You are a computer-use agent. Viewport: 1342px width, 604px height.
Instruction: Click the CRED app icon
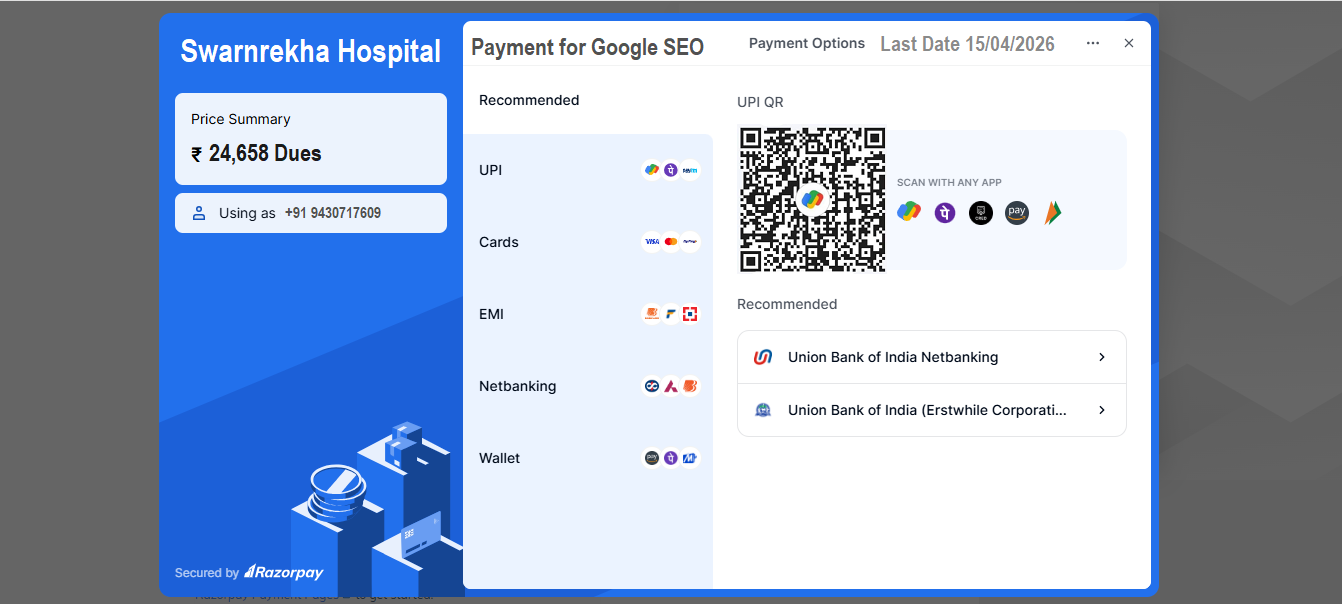click(981, 212)
